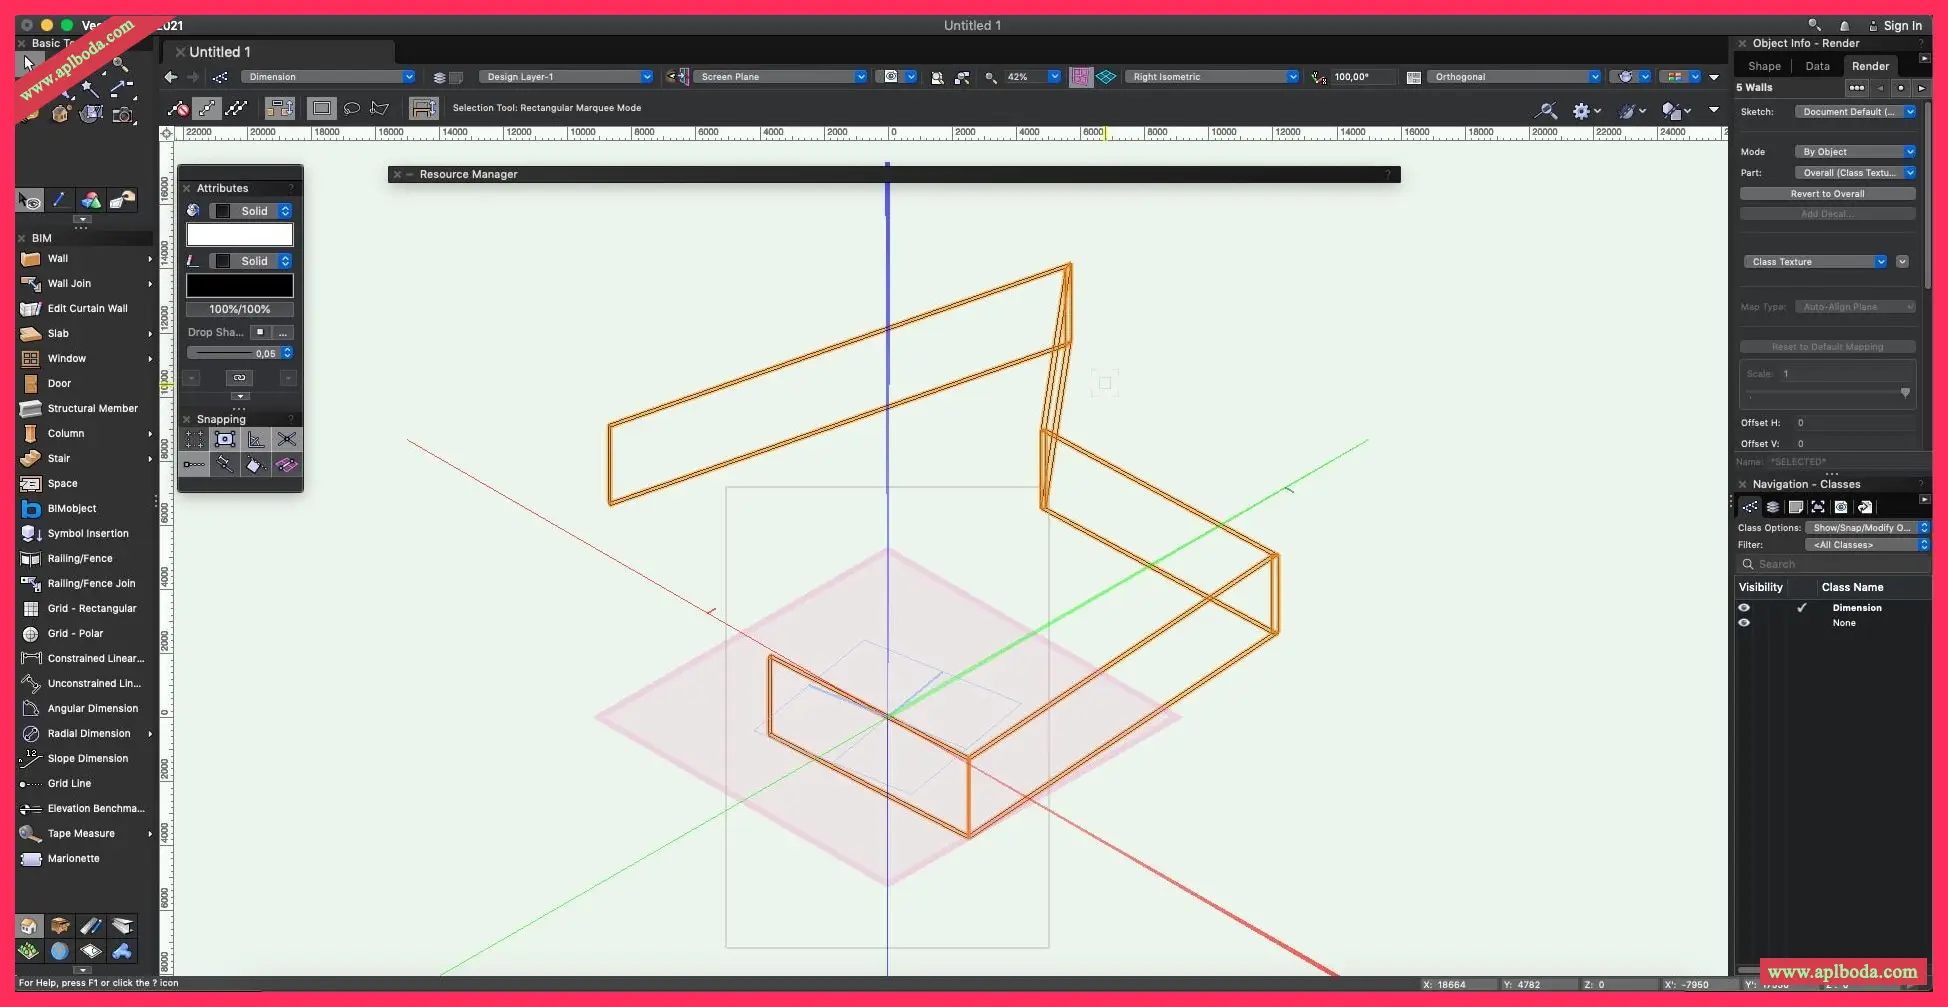Click the Revert to Overall button
This screenshot has height=1007, width=1948.
pos(1826,194)
